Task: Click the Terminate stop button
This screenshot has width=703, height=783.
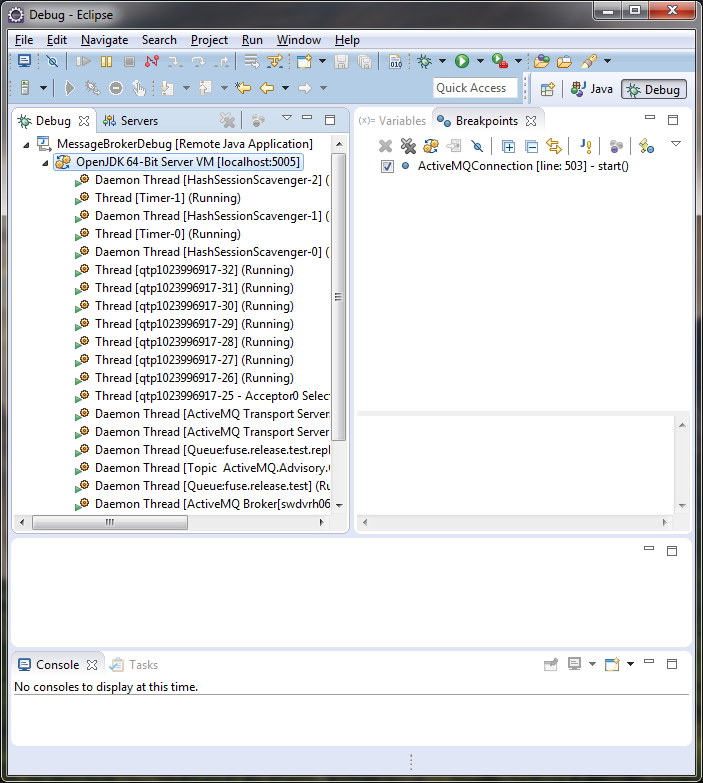Action: coord(129,61)
